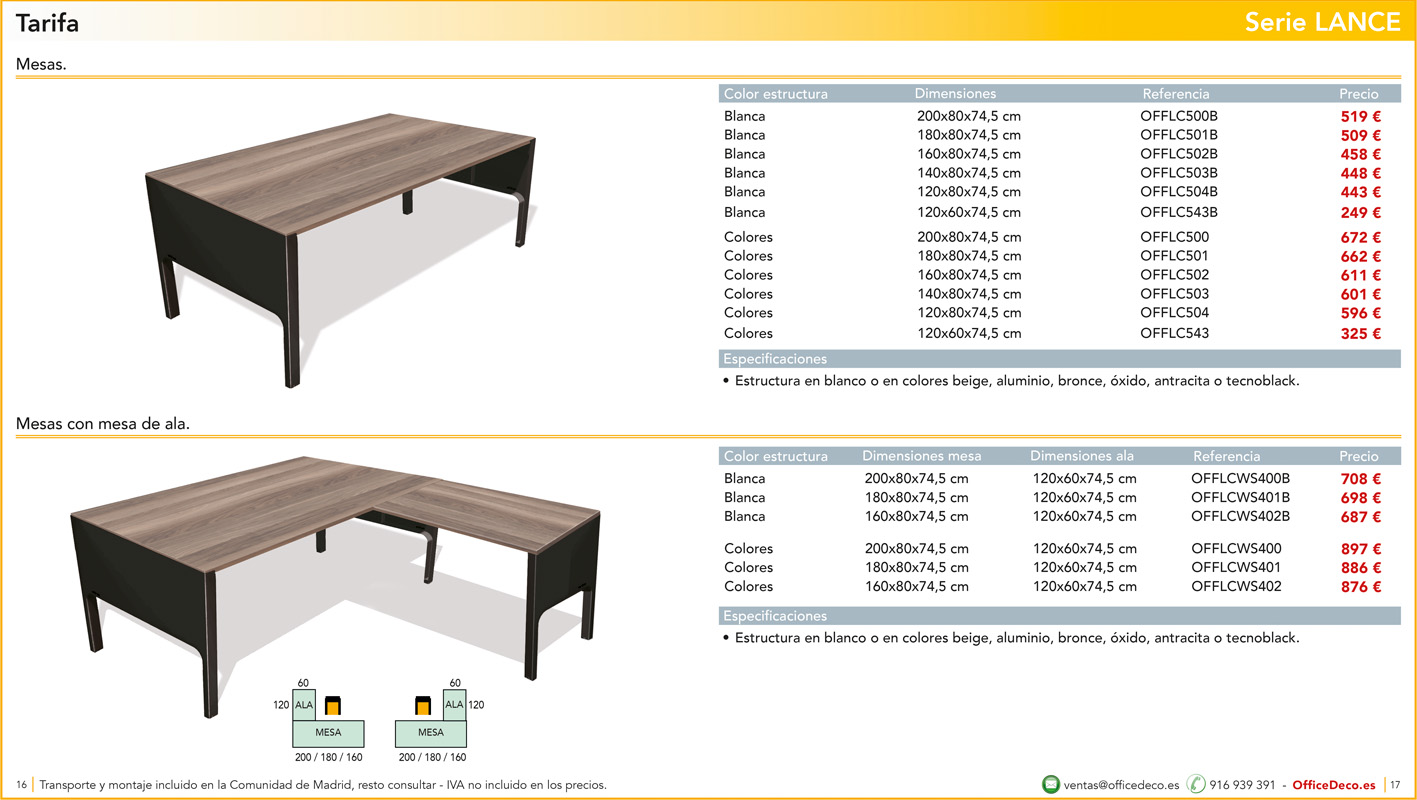Click the L-shaped desk with wing image
Viewport: 1417px width, 800px height.
pos(335,585)
